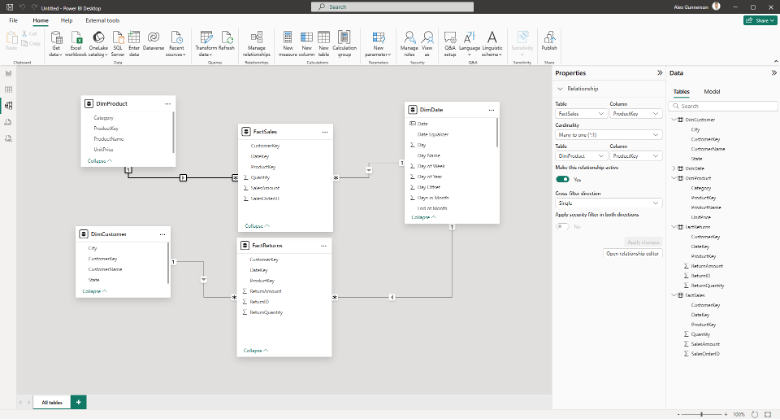Viewport: 780px width, 420px height.
Task: Adjust the zoom slider in status bar
Action: tap(701, 414)
